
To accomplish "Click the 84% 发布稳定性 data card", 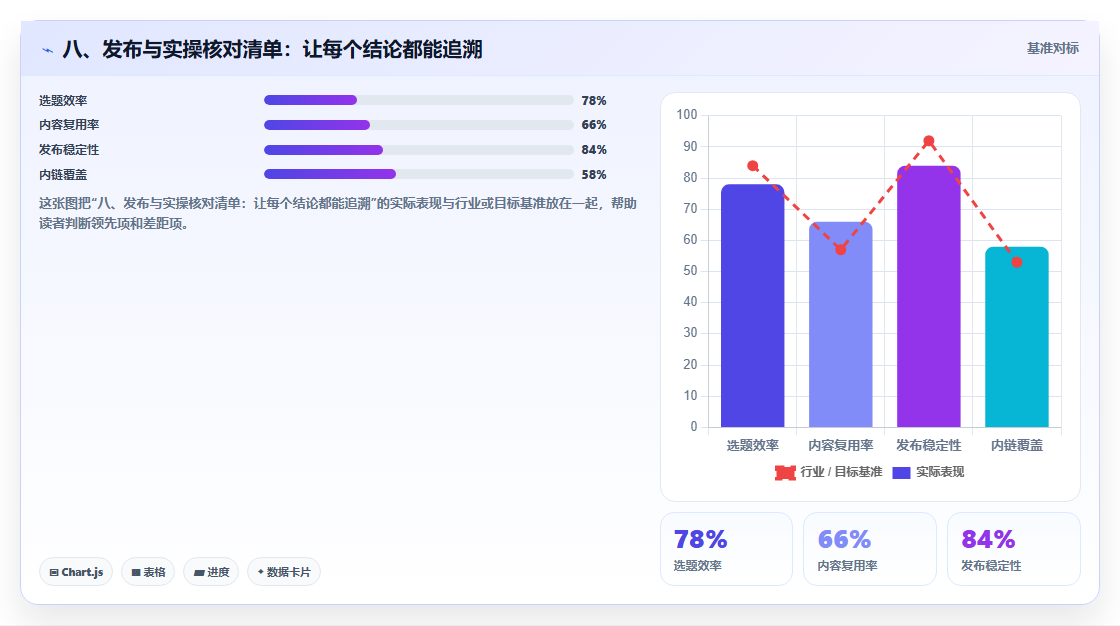I will point(1014,549).
